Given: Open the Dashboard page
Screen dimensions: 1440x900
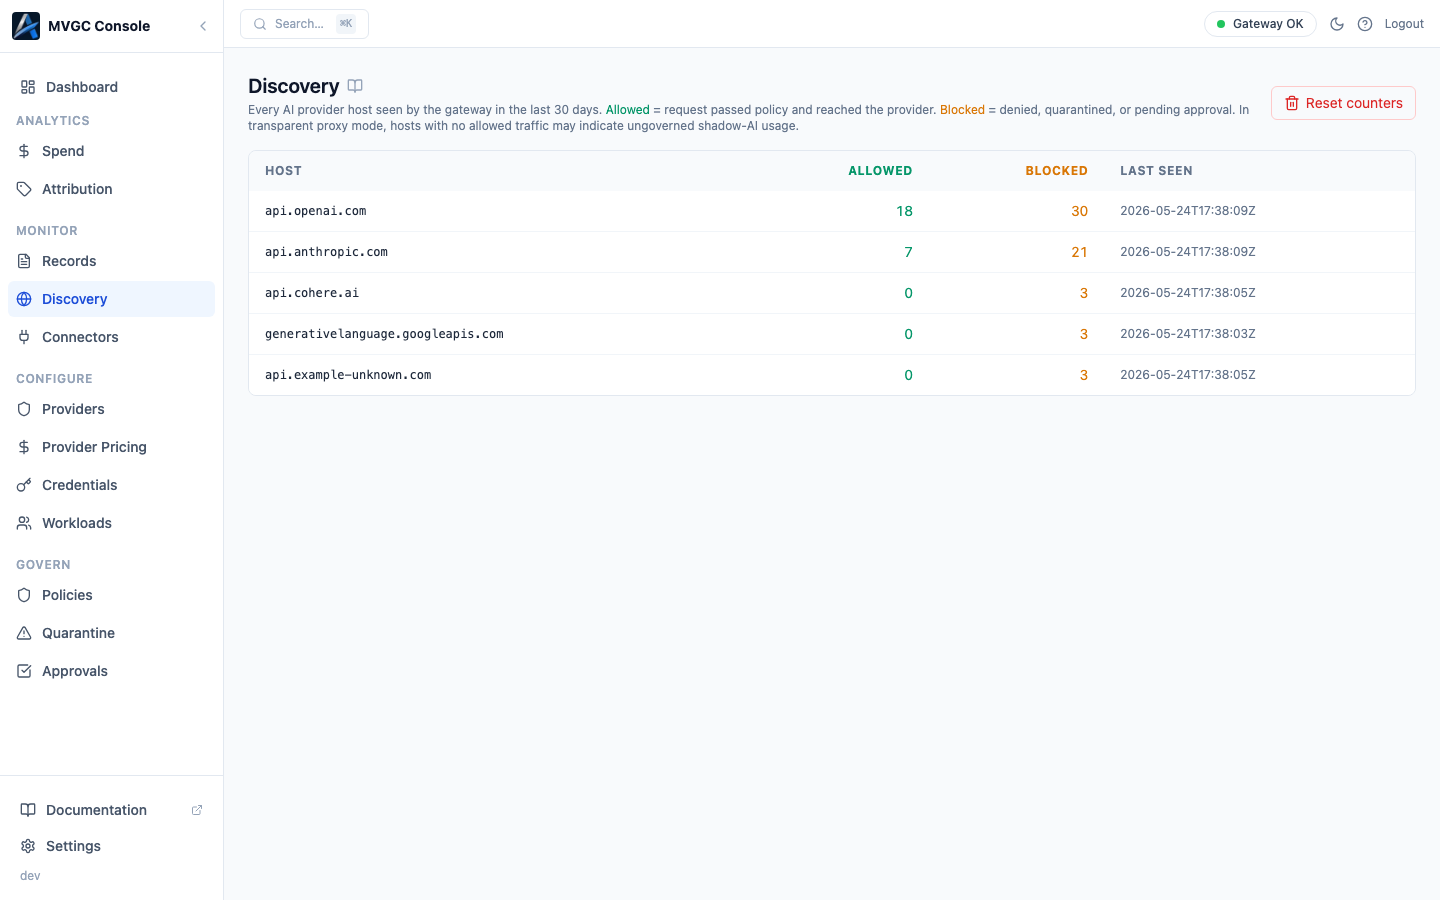Looking at the screenshot, I should [x=112, y=87].
